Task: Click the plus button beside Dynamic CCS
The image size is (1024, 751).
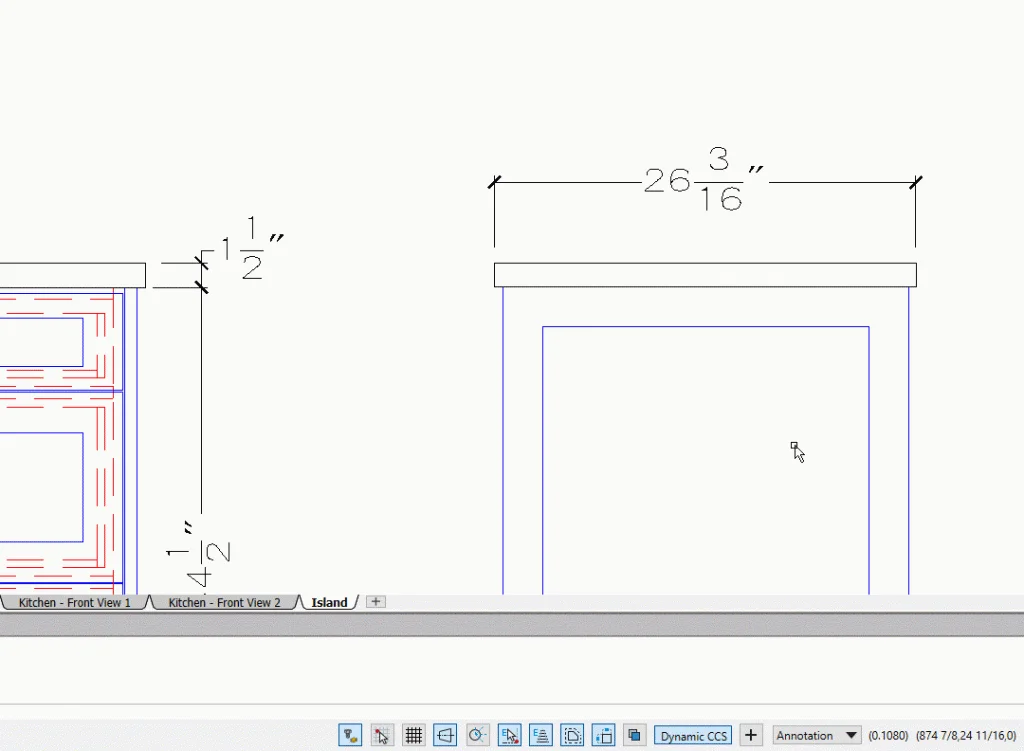Action: point(752,736)
